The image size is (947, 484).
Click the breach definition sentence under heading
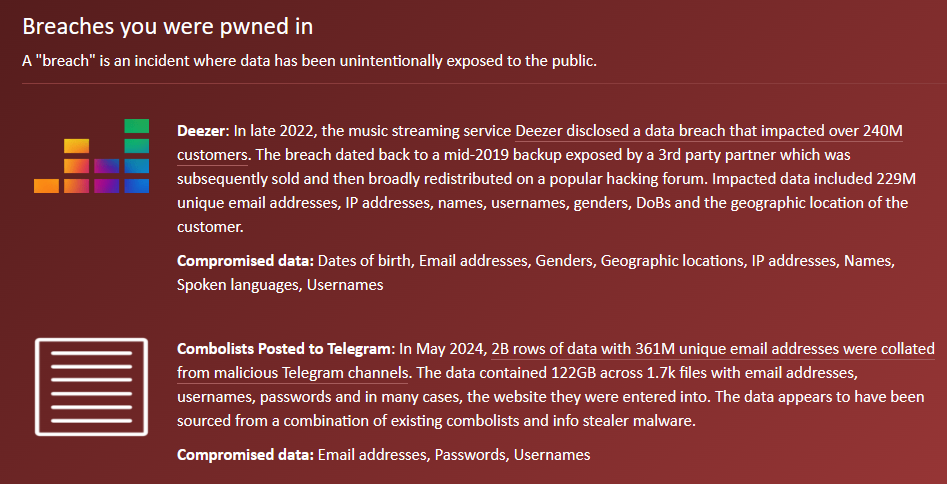309,61
